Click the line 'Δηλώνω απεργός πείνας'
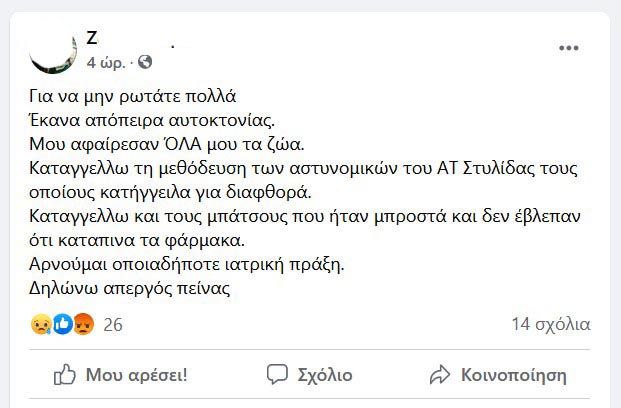Screen dimensions: 621x408 pyautogui.click(x=130, y=288)
